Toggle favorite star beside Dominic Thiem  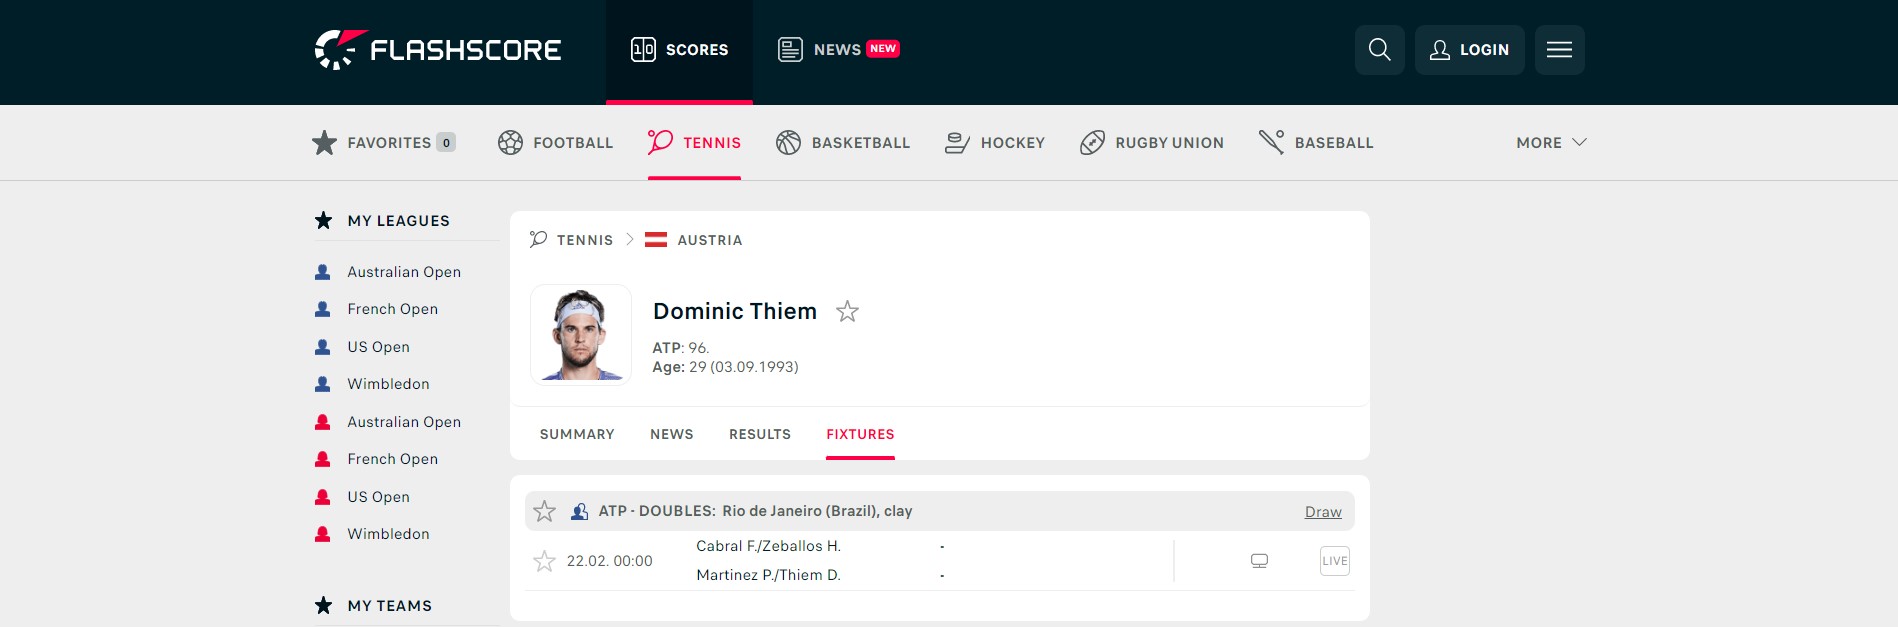[x=847, y=312]
